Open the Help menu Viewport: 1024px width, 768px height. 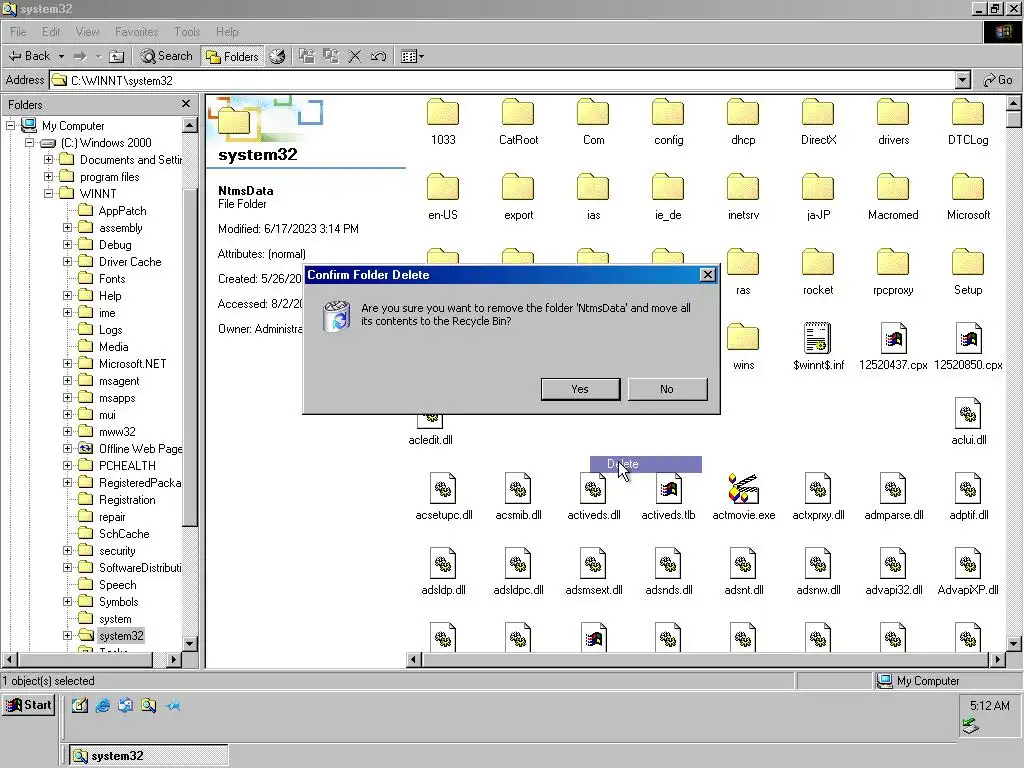point(227,31)
